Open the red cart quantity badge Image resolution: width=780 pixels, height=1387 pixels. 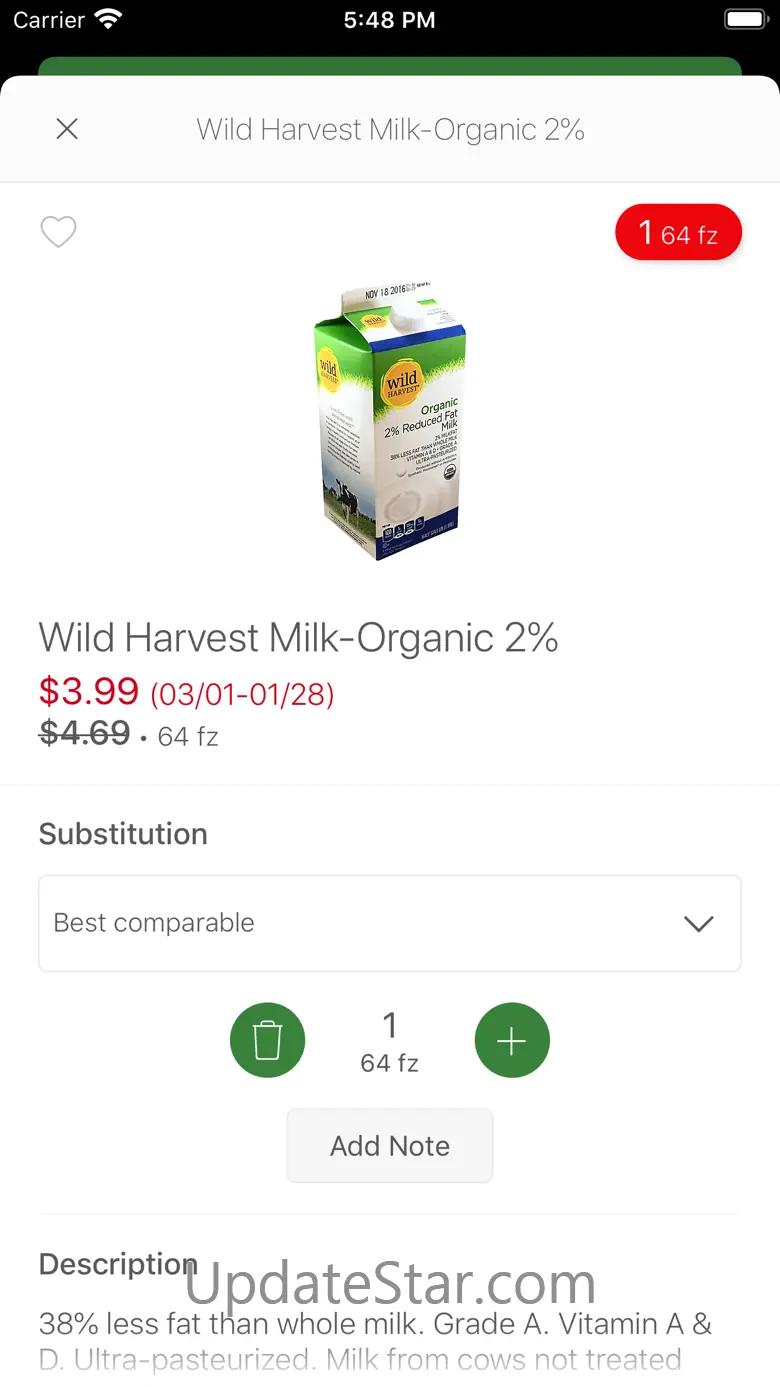pos(679,233)
